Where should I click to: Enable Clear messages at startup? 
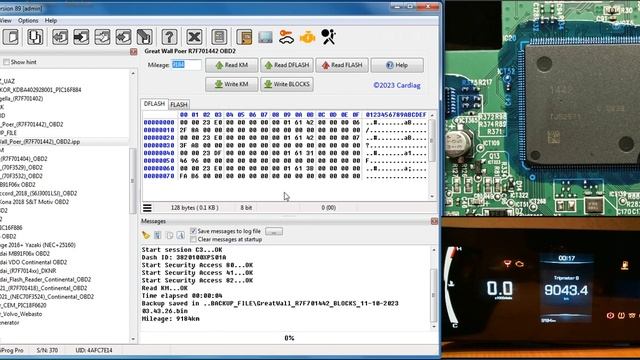pyautogui.click(x=193, y=240)
